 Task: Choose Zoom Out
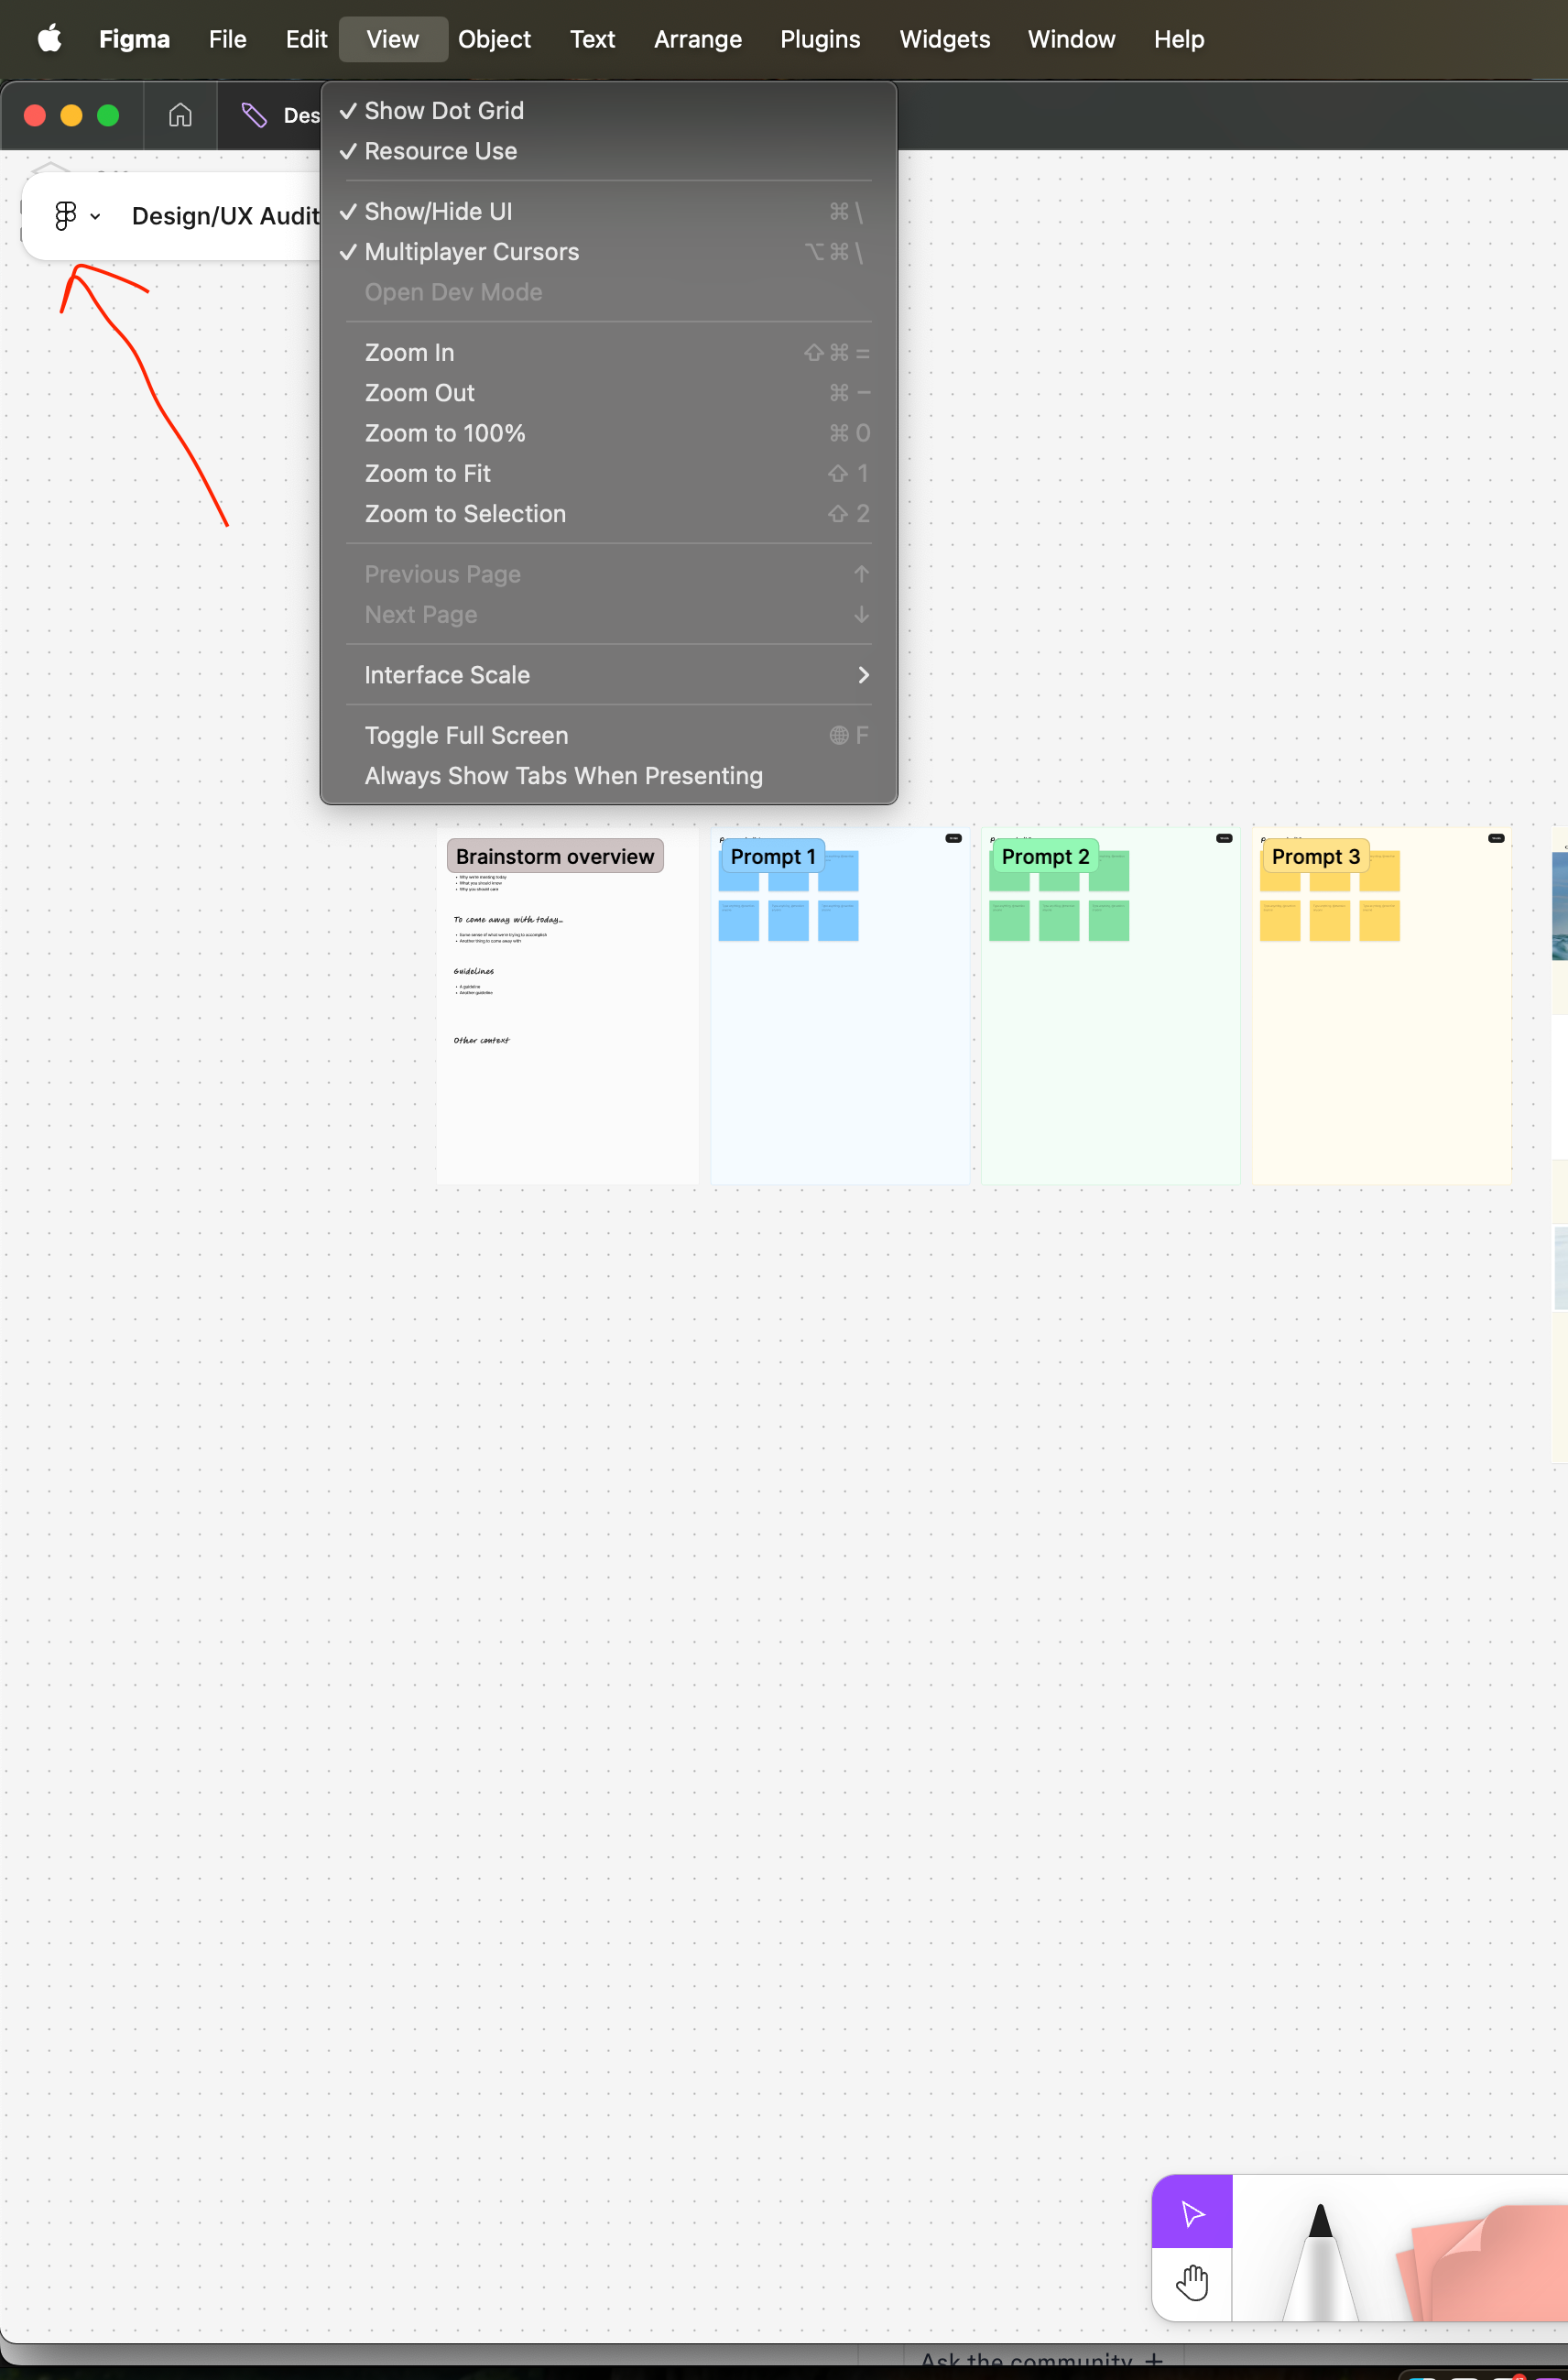(x=609, y=393)
